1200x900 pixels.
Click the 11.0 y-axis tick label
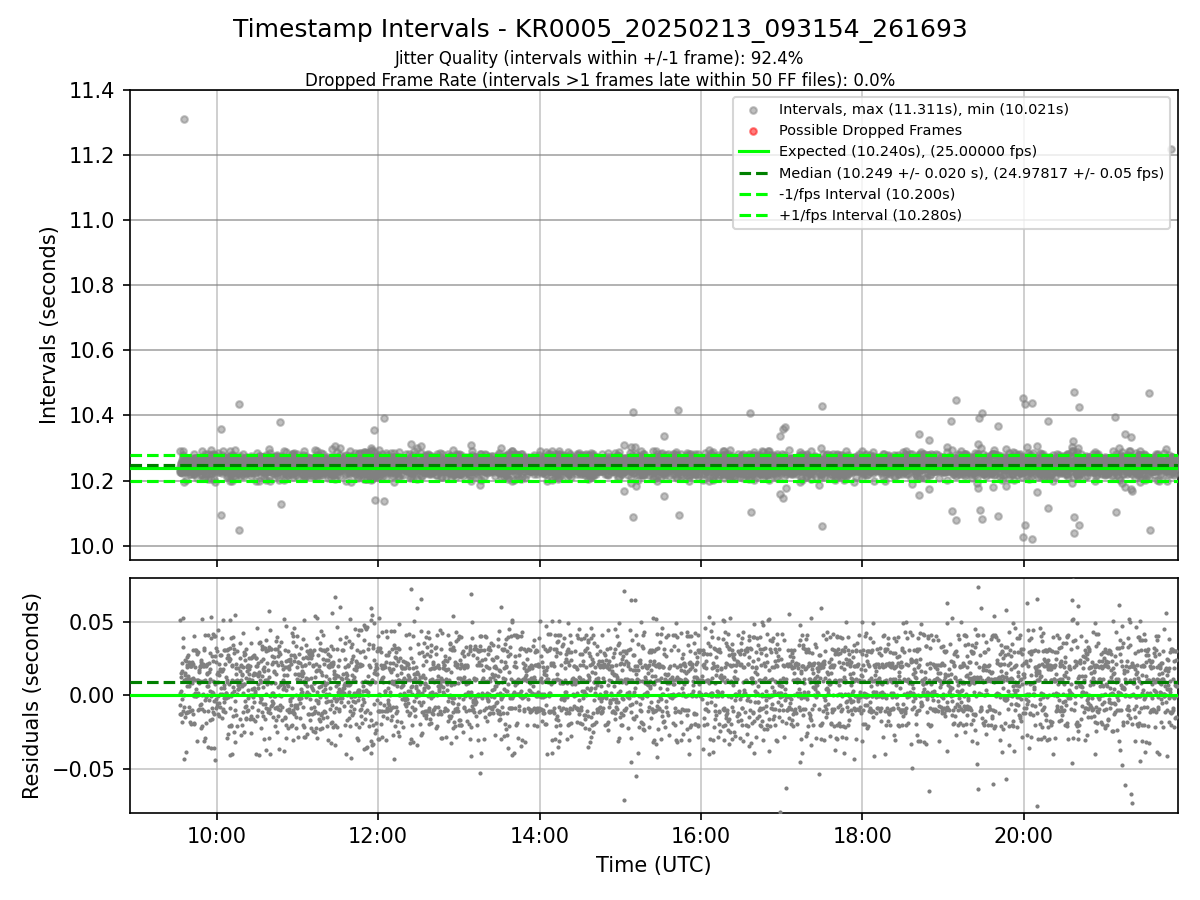(x=94, y=221)
